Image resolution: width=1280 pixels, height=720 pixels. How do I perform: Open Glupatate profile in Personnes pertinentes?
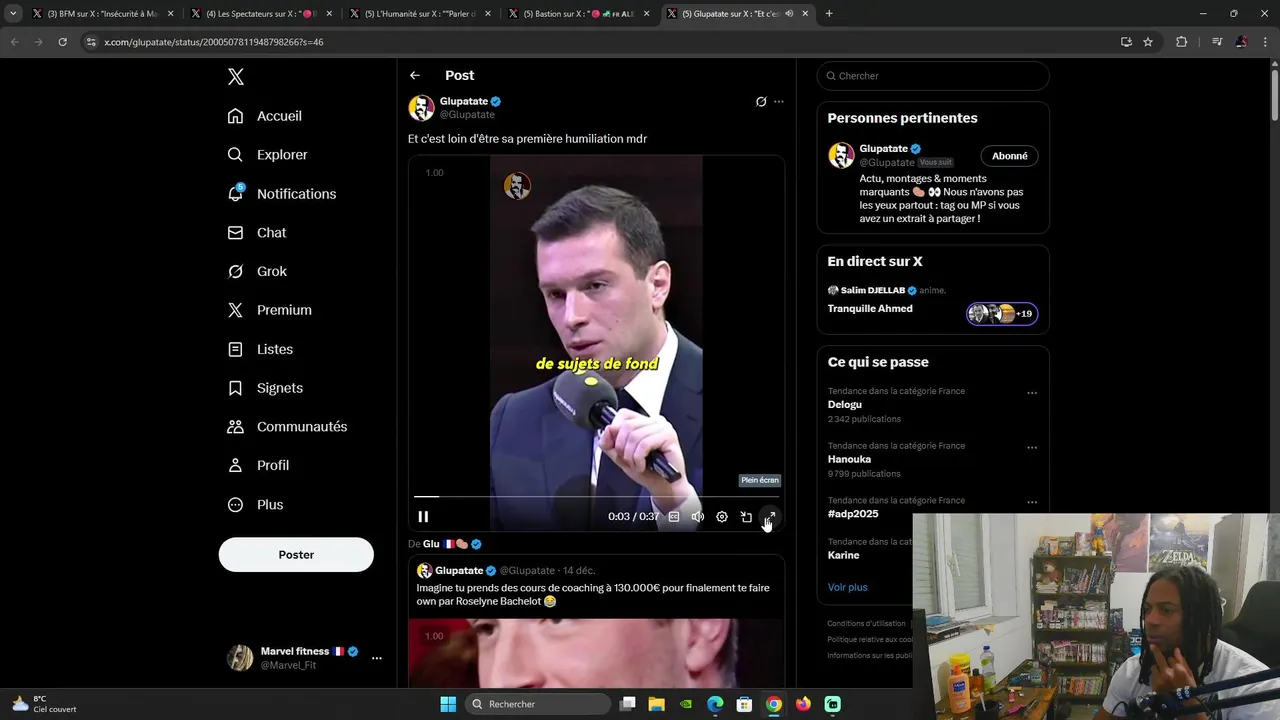click(x=884, y=149)
